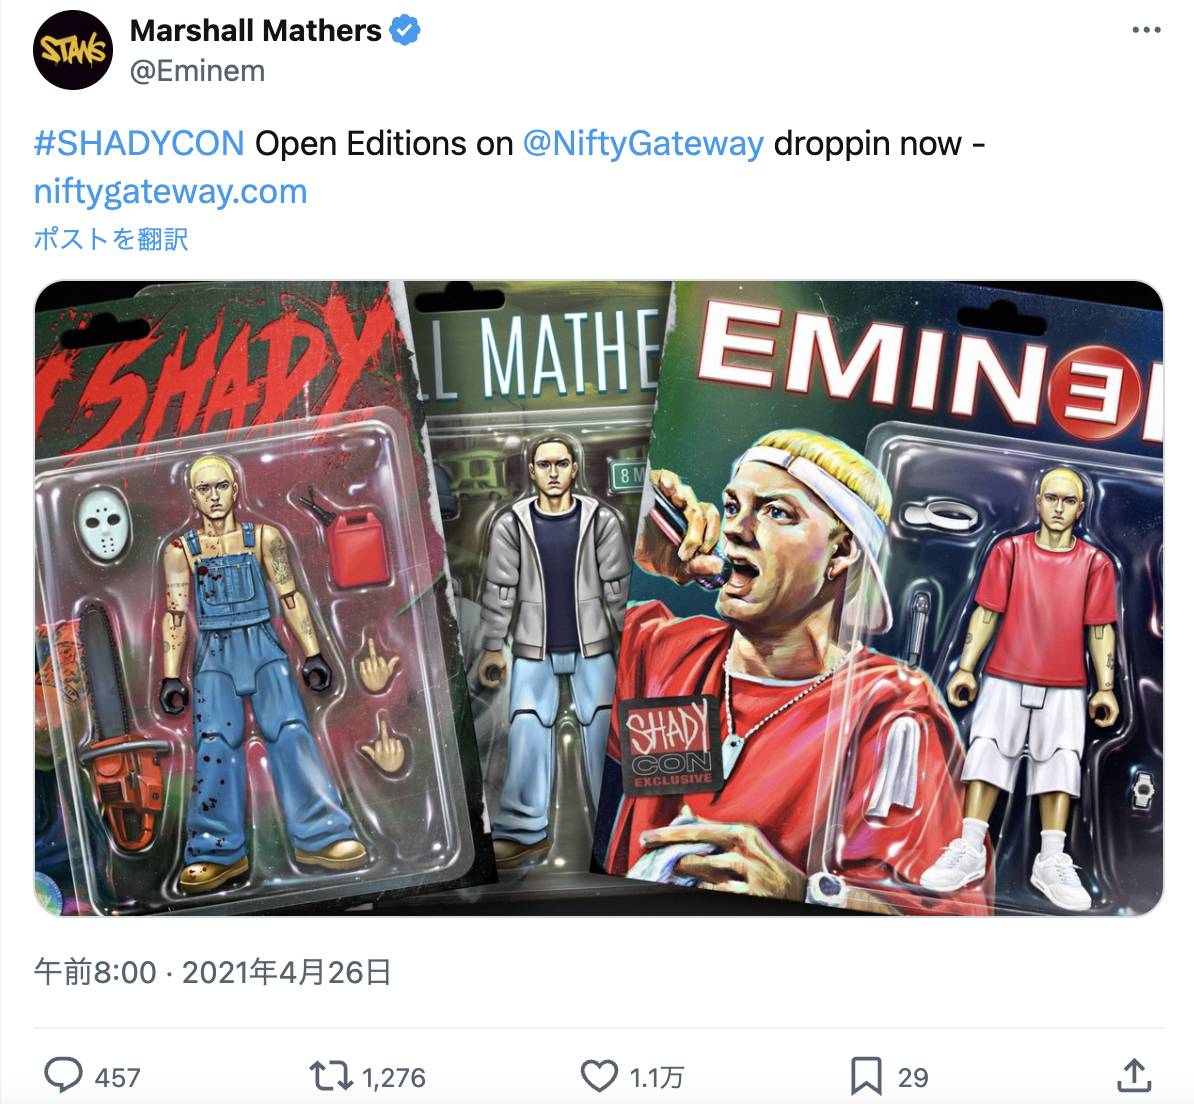Like the post with the heart icon
The height and width of the screenshot is (1104, 1194).
pos(599,1077)
